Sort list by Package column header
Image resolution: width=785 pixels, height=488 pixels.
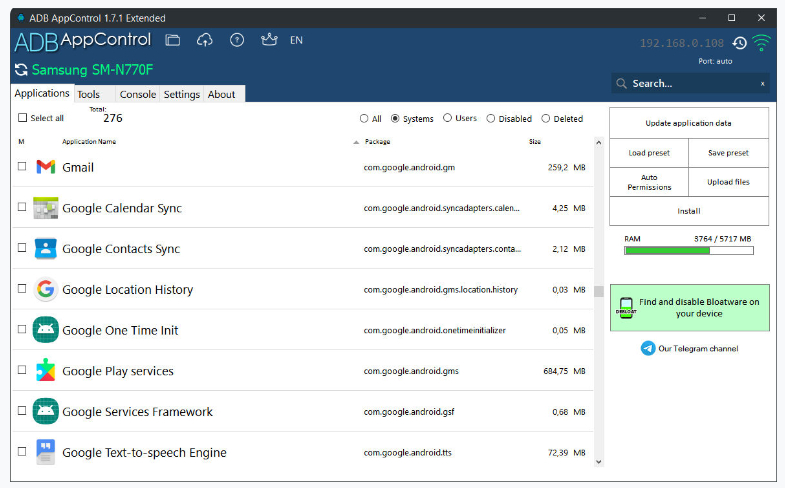pos(377,142)
